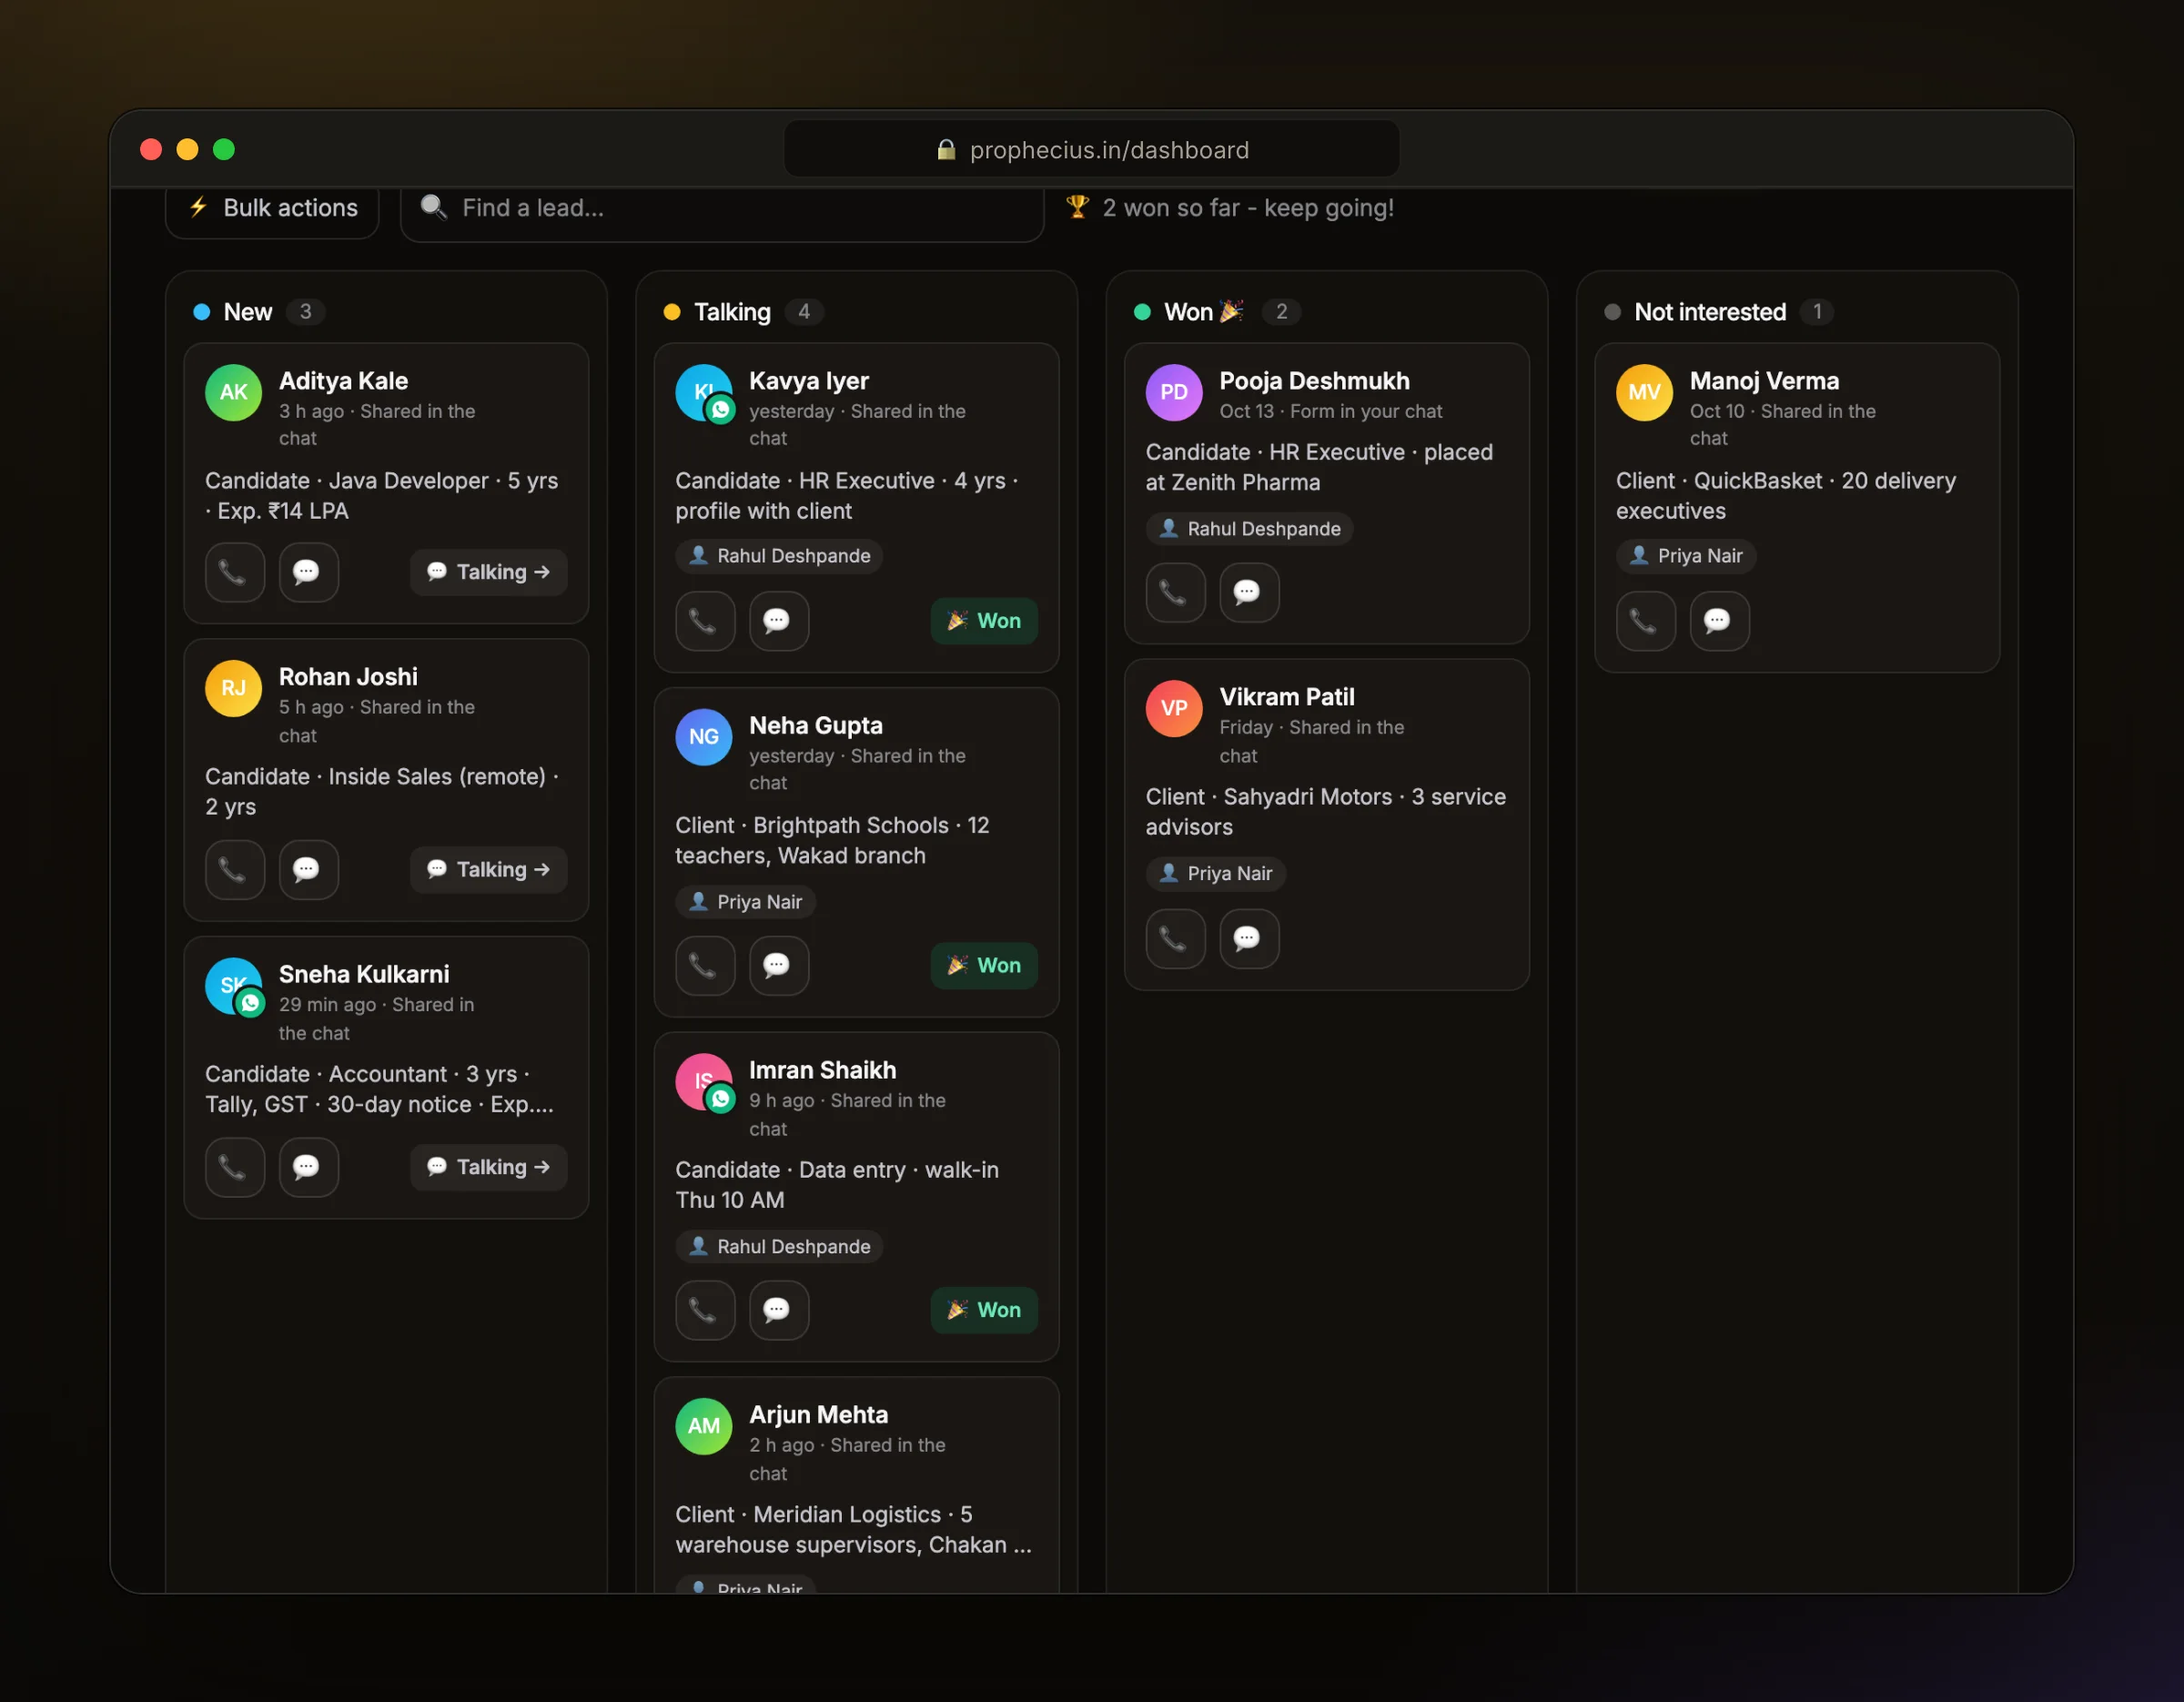Image resolution: width=2184 pixels, height=1702 pixels.
Task: Click the AK avatar of Aditya Kale
Action: coord(233,392)
